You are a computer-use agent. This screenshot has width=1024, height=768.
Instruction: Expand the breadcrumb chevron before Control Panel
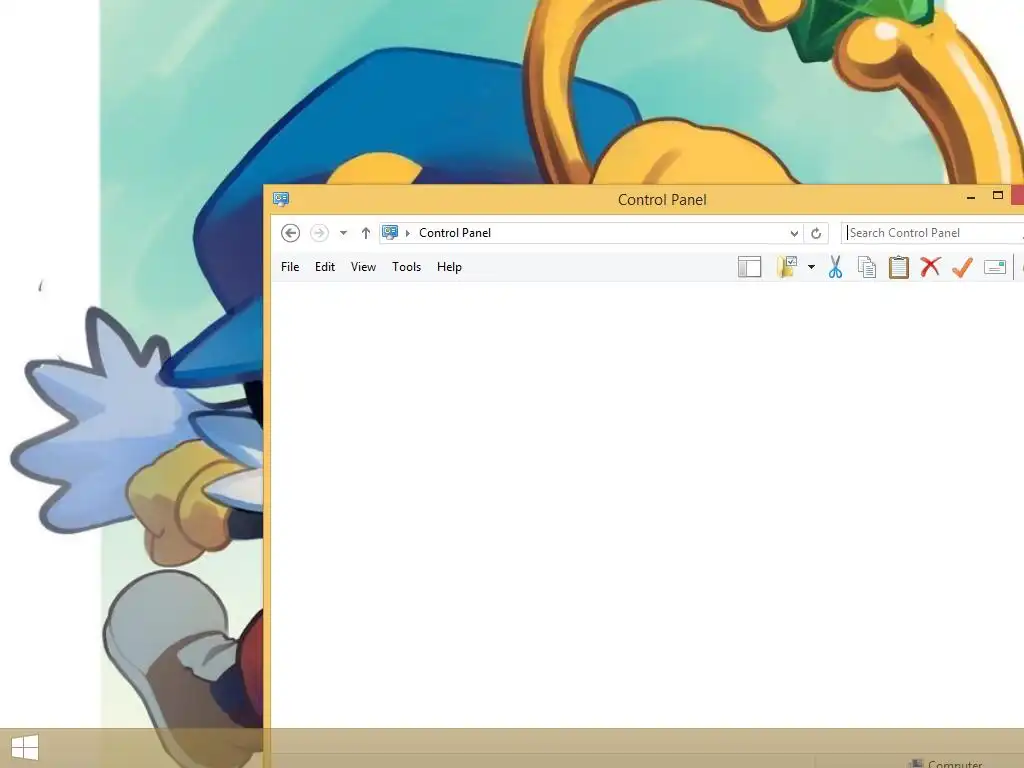pos(408,233)
